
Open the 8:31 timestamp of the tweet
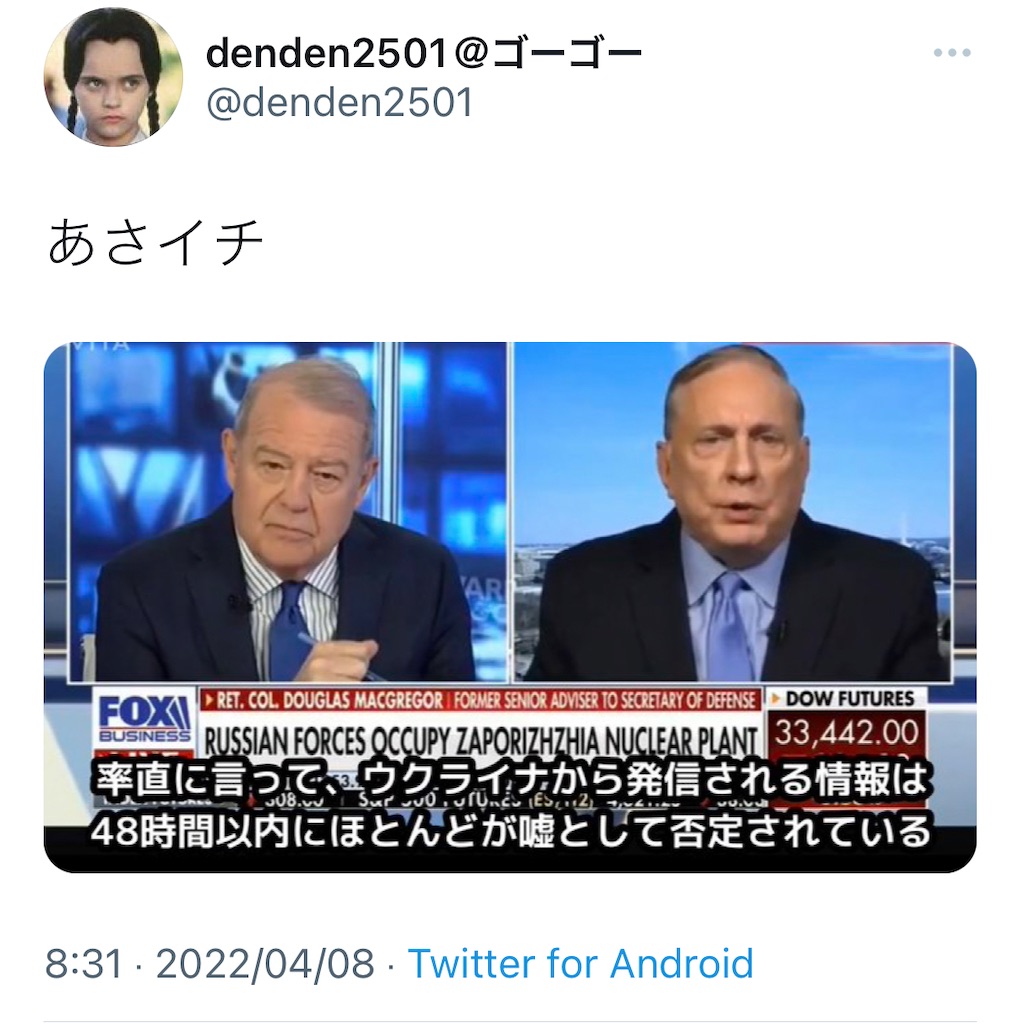click(84, 964)
